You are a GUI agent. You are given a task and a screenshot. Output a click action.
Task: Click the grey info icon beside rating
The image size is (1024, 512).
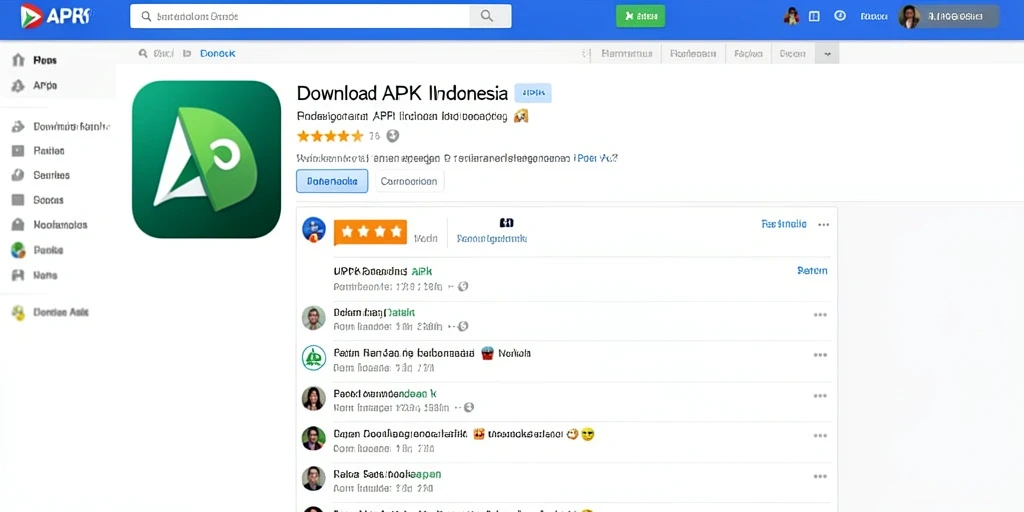click(x=392, y=136)
